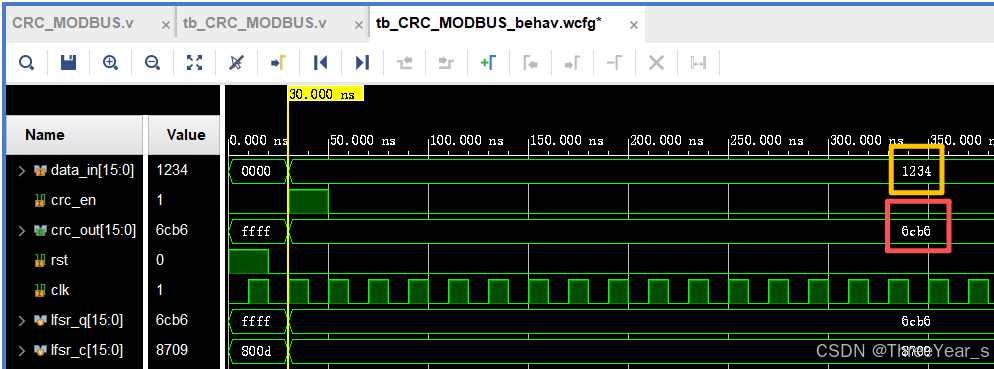Click the Go to Cursor icon
994x369 pixels.
pos(278,62)
